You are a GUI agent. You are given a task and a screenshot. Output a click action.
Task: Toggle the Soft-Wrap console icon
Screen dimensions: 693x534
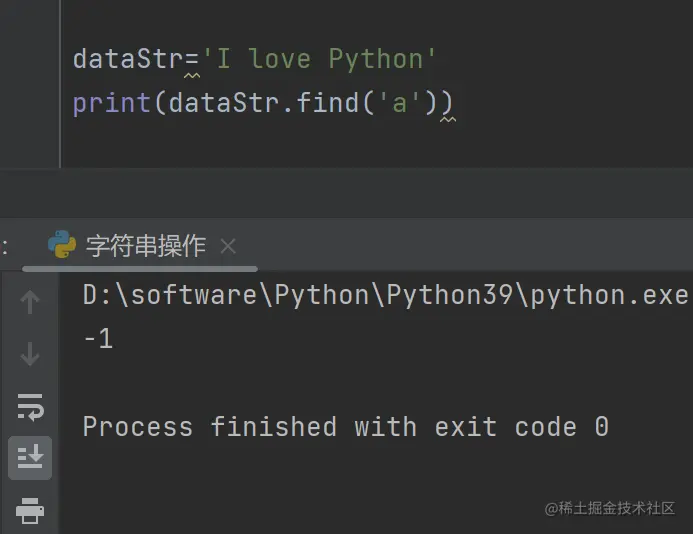coord(30,406)
